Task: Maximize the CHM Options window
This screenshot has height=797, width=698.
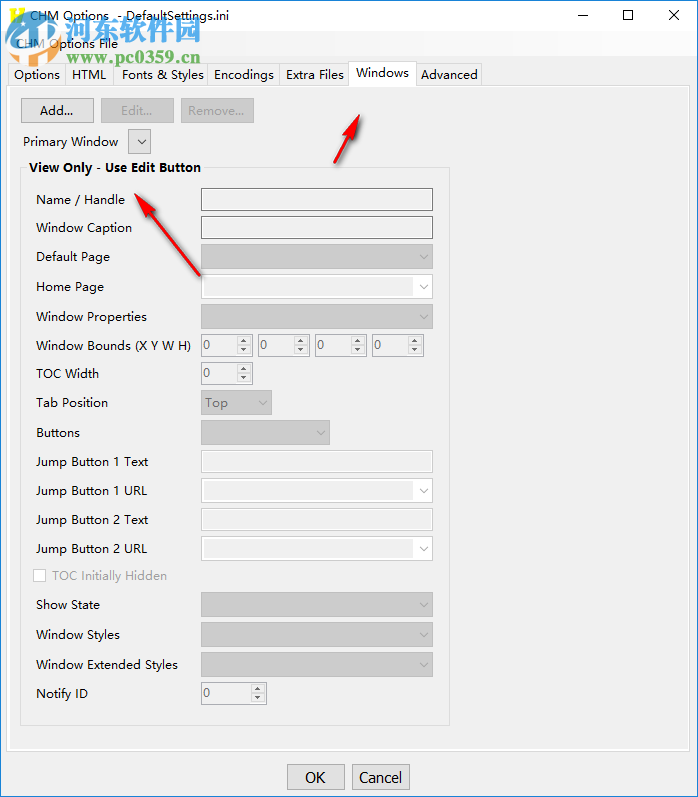Action: pyautogui.click(x=628, y=15)
